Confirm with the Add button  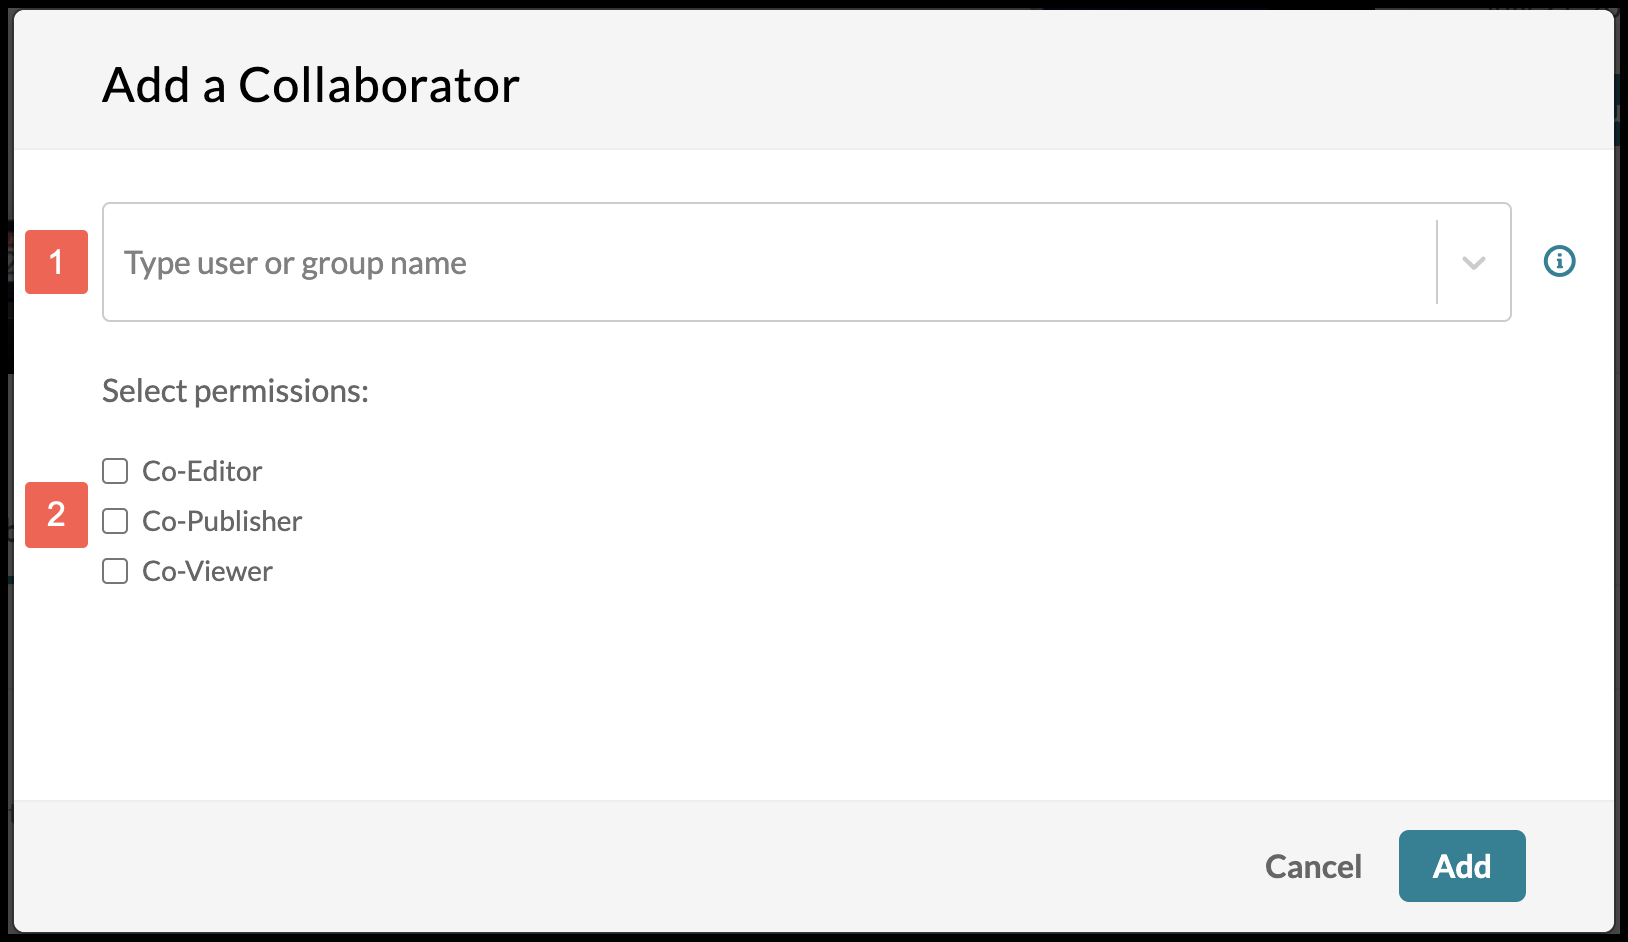click(1462, 866)
